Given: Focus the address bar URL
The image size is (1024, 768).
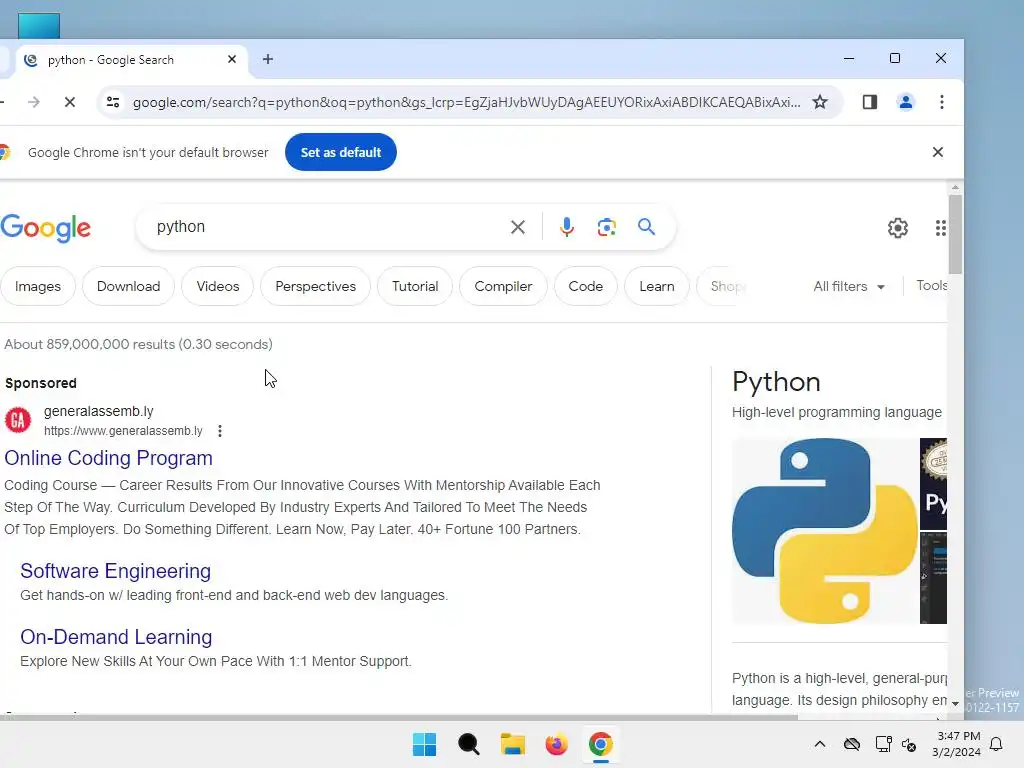Looking at the screenshot, I should point(466,102).
